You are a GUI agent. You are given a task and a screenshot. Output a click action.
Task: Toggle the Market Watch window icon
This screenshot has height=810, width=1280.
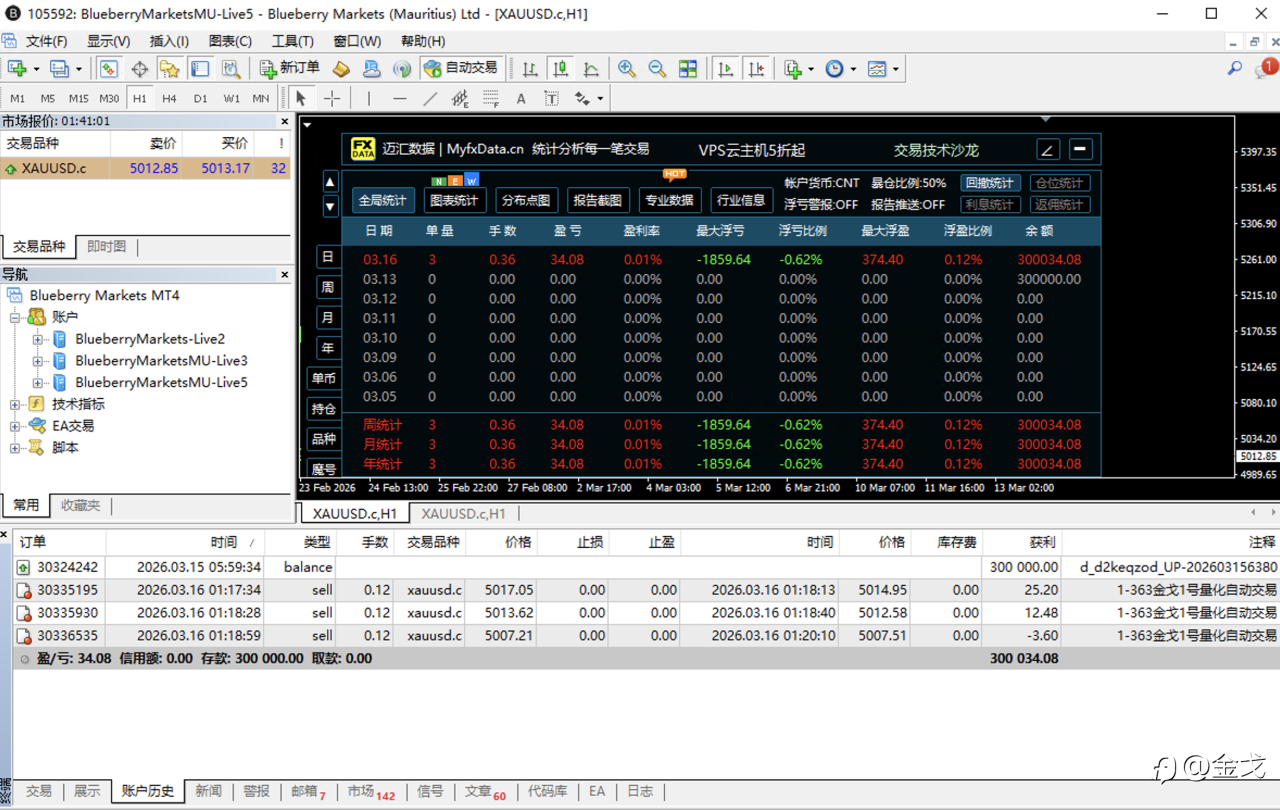pyautogui.click(x=109, y=69)
